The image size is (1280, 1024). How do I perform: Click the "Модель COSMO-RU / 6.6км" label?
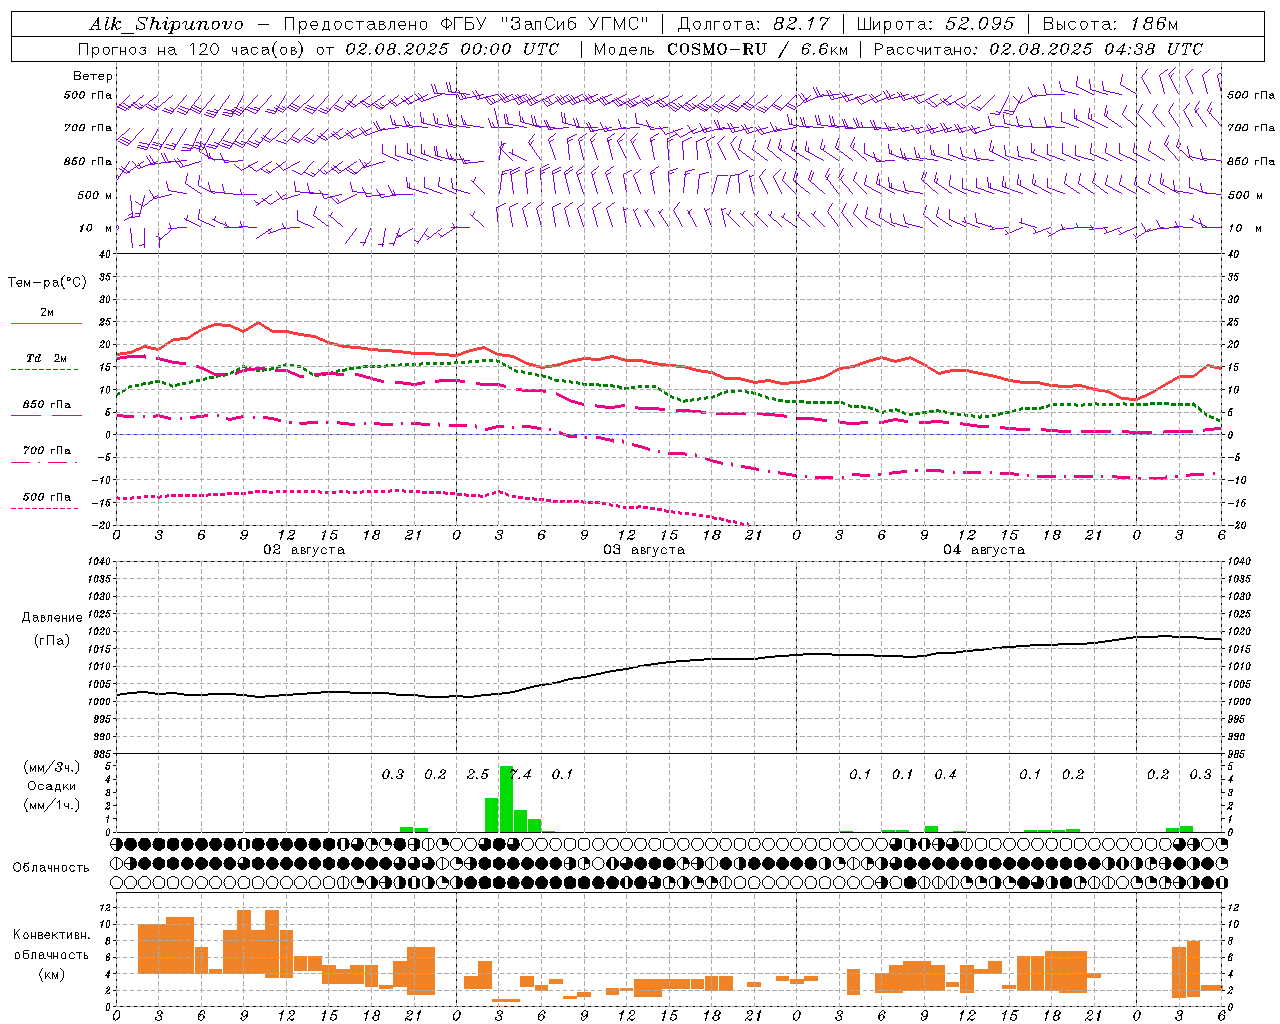[x=721, y=49]
